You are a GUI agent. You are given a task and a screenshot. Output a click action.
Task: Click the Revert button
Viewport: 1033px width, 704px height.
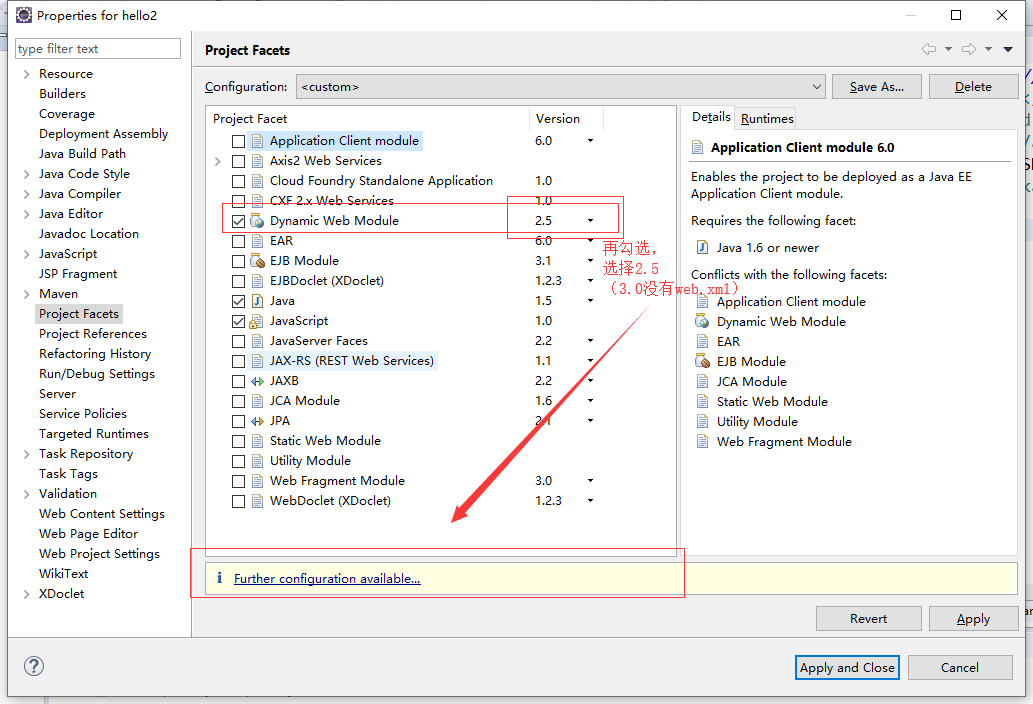(868, 618)
